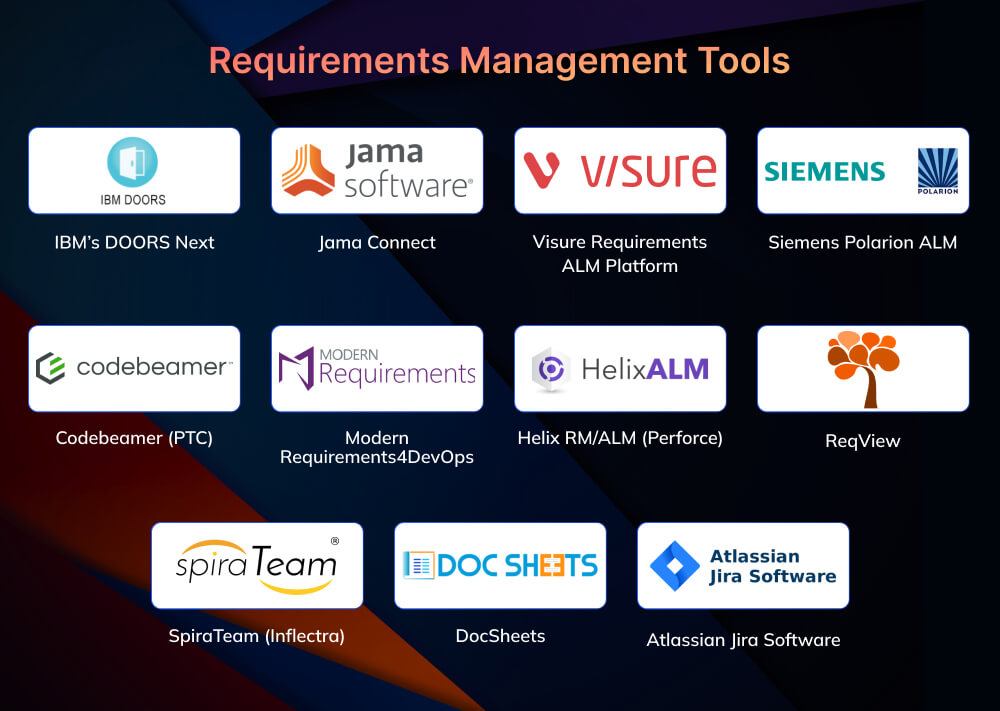Click the DocSheets document list icon
The width and height of the screenshot is (1000, 711).
(418, 565)
